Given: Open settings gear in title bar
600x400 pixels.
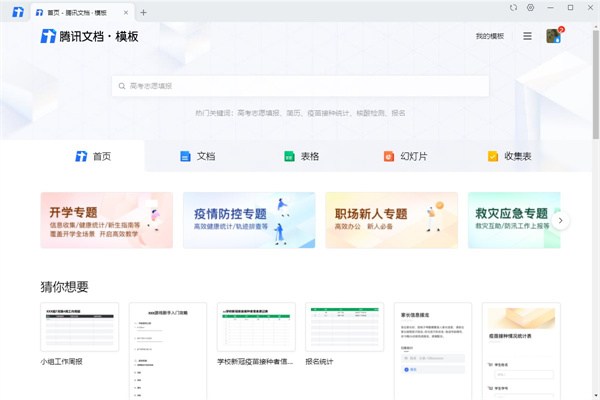Looking at the screenshot, I should tap(530, 8).
